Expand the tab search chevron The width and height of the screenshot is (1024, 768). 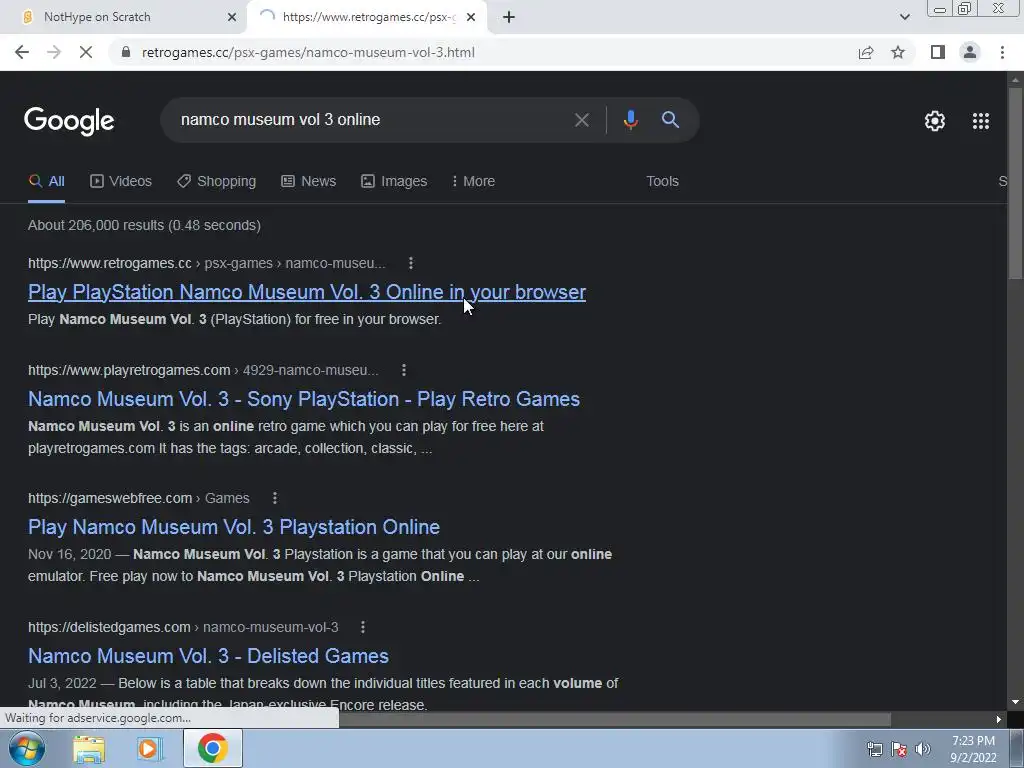[x=904, y=17]
